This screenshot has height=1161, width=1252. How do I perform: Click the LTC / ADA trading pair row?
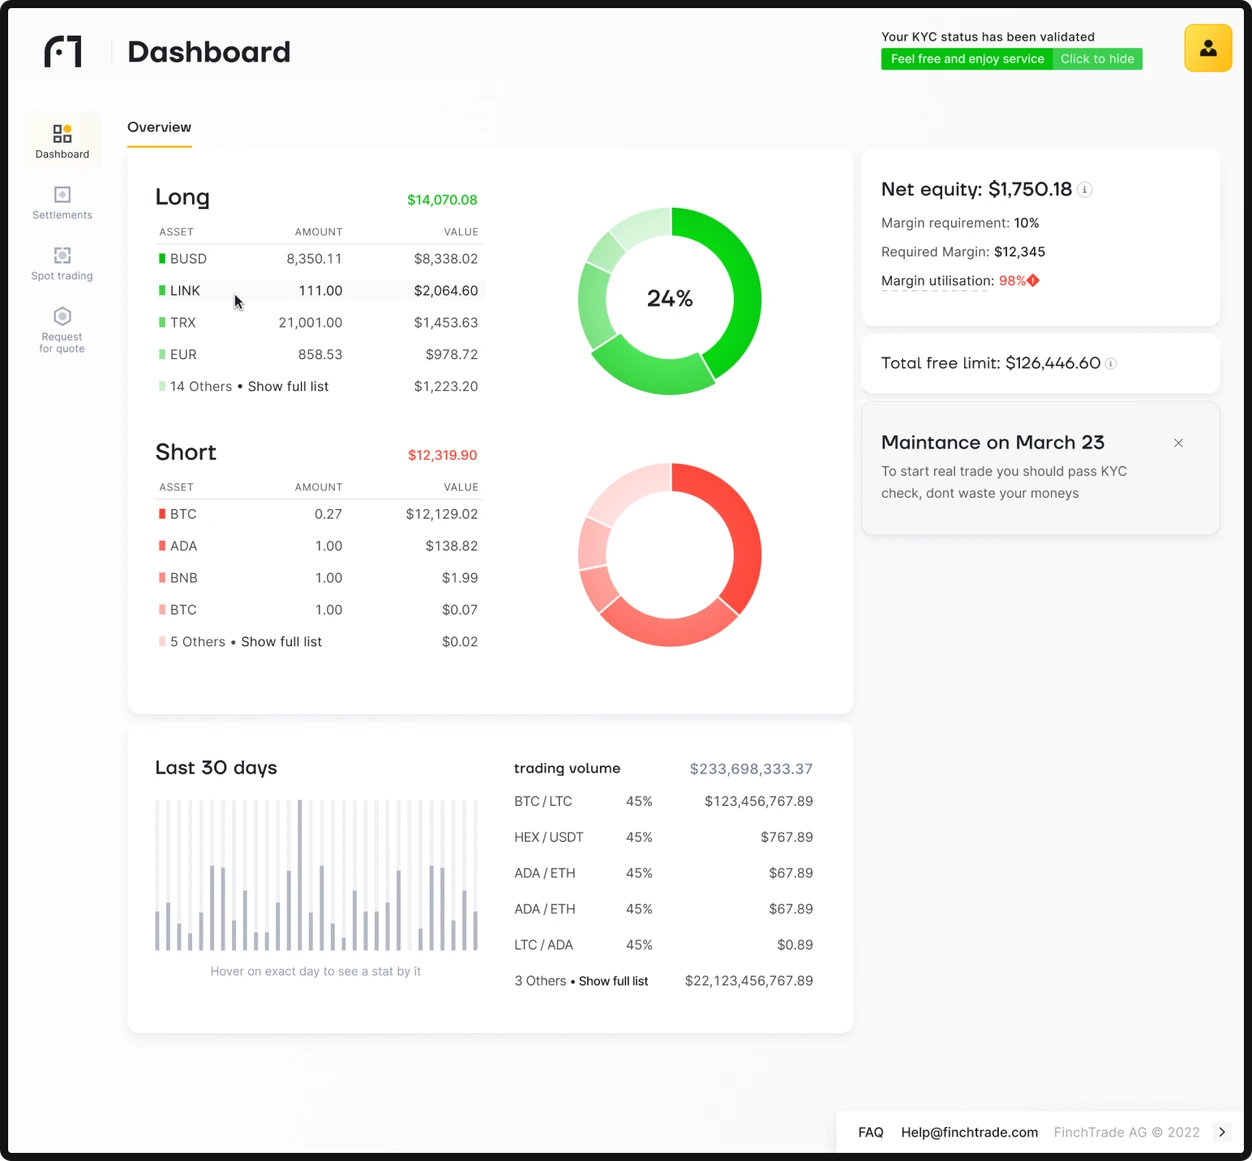663,945
